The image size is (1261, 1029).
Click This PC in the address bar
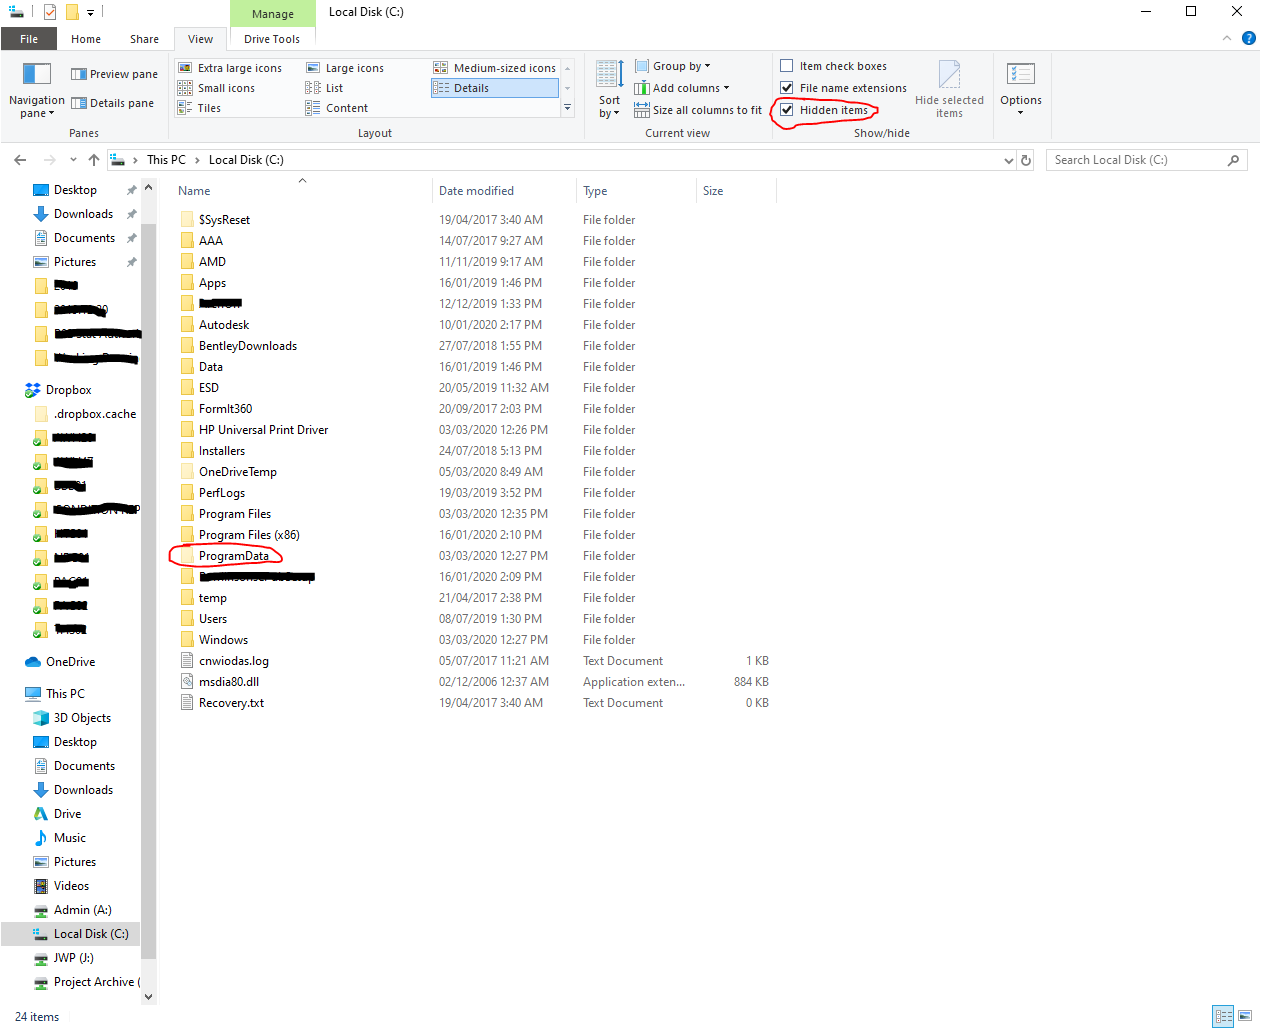166,160
